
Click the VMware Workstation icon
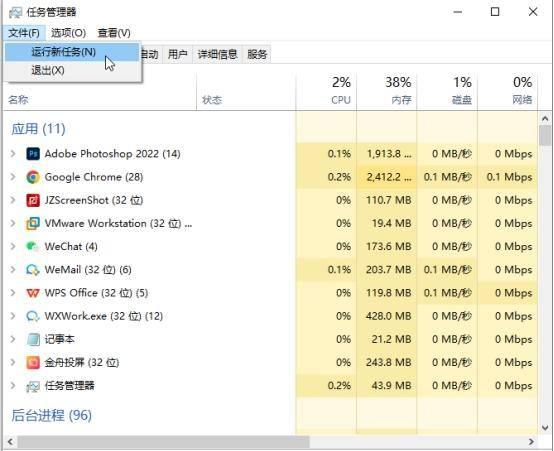[33, 223]
